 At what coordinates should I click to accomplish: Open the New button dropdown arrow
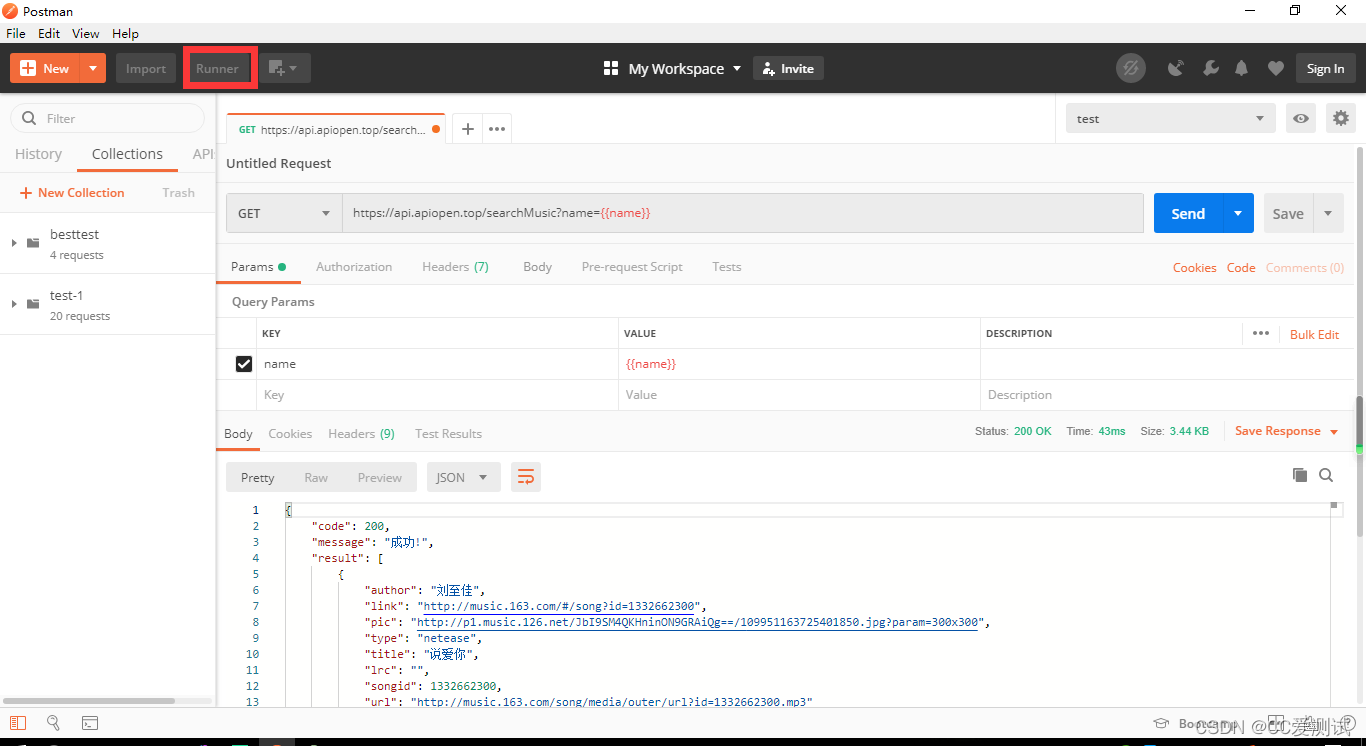click(92, 68)
